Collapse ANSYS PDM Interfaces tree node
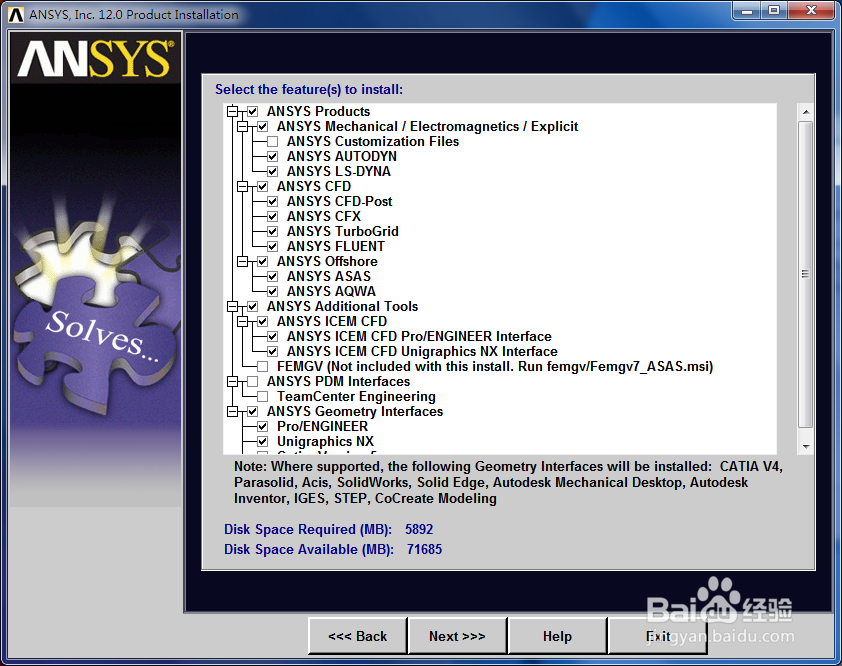 233,382
